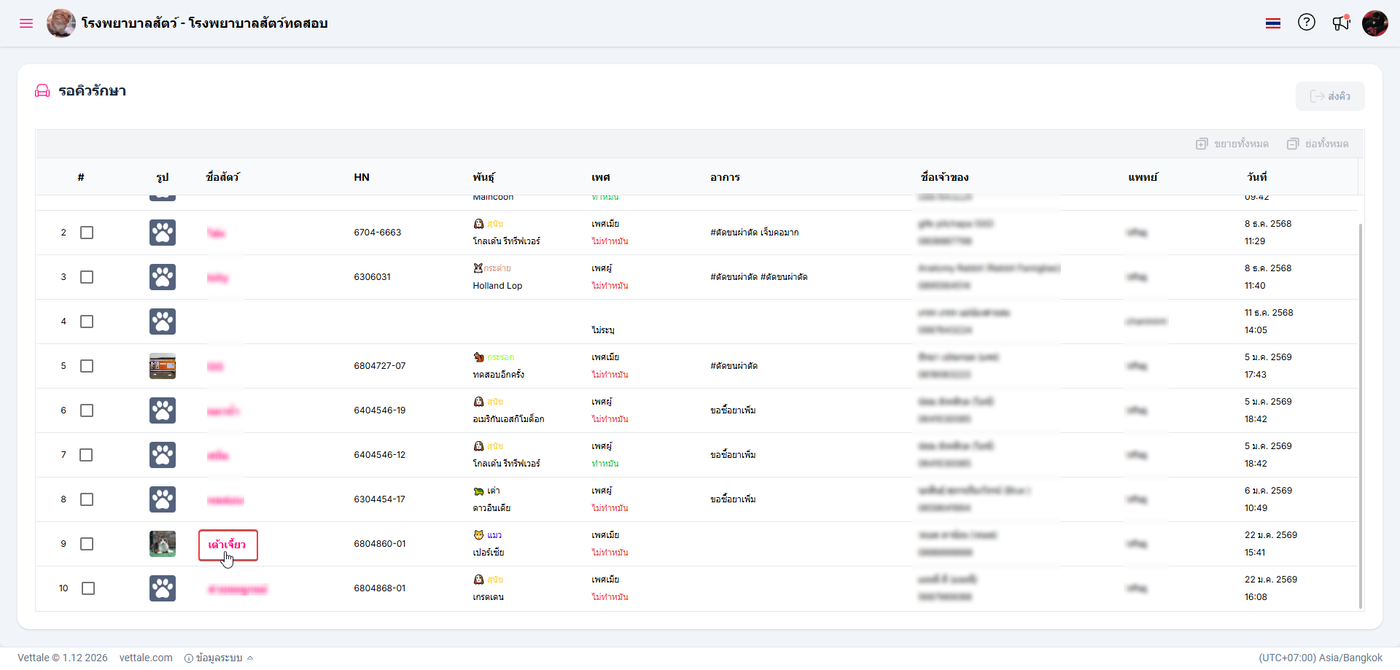Open help with the question mark icon
The image size is (1400, 670).
(1306, 22)
